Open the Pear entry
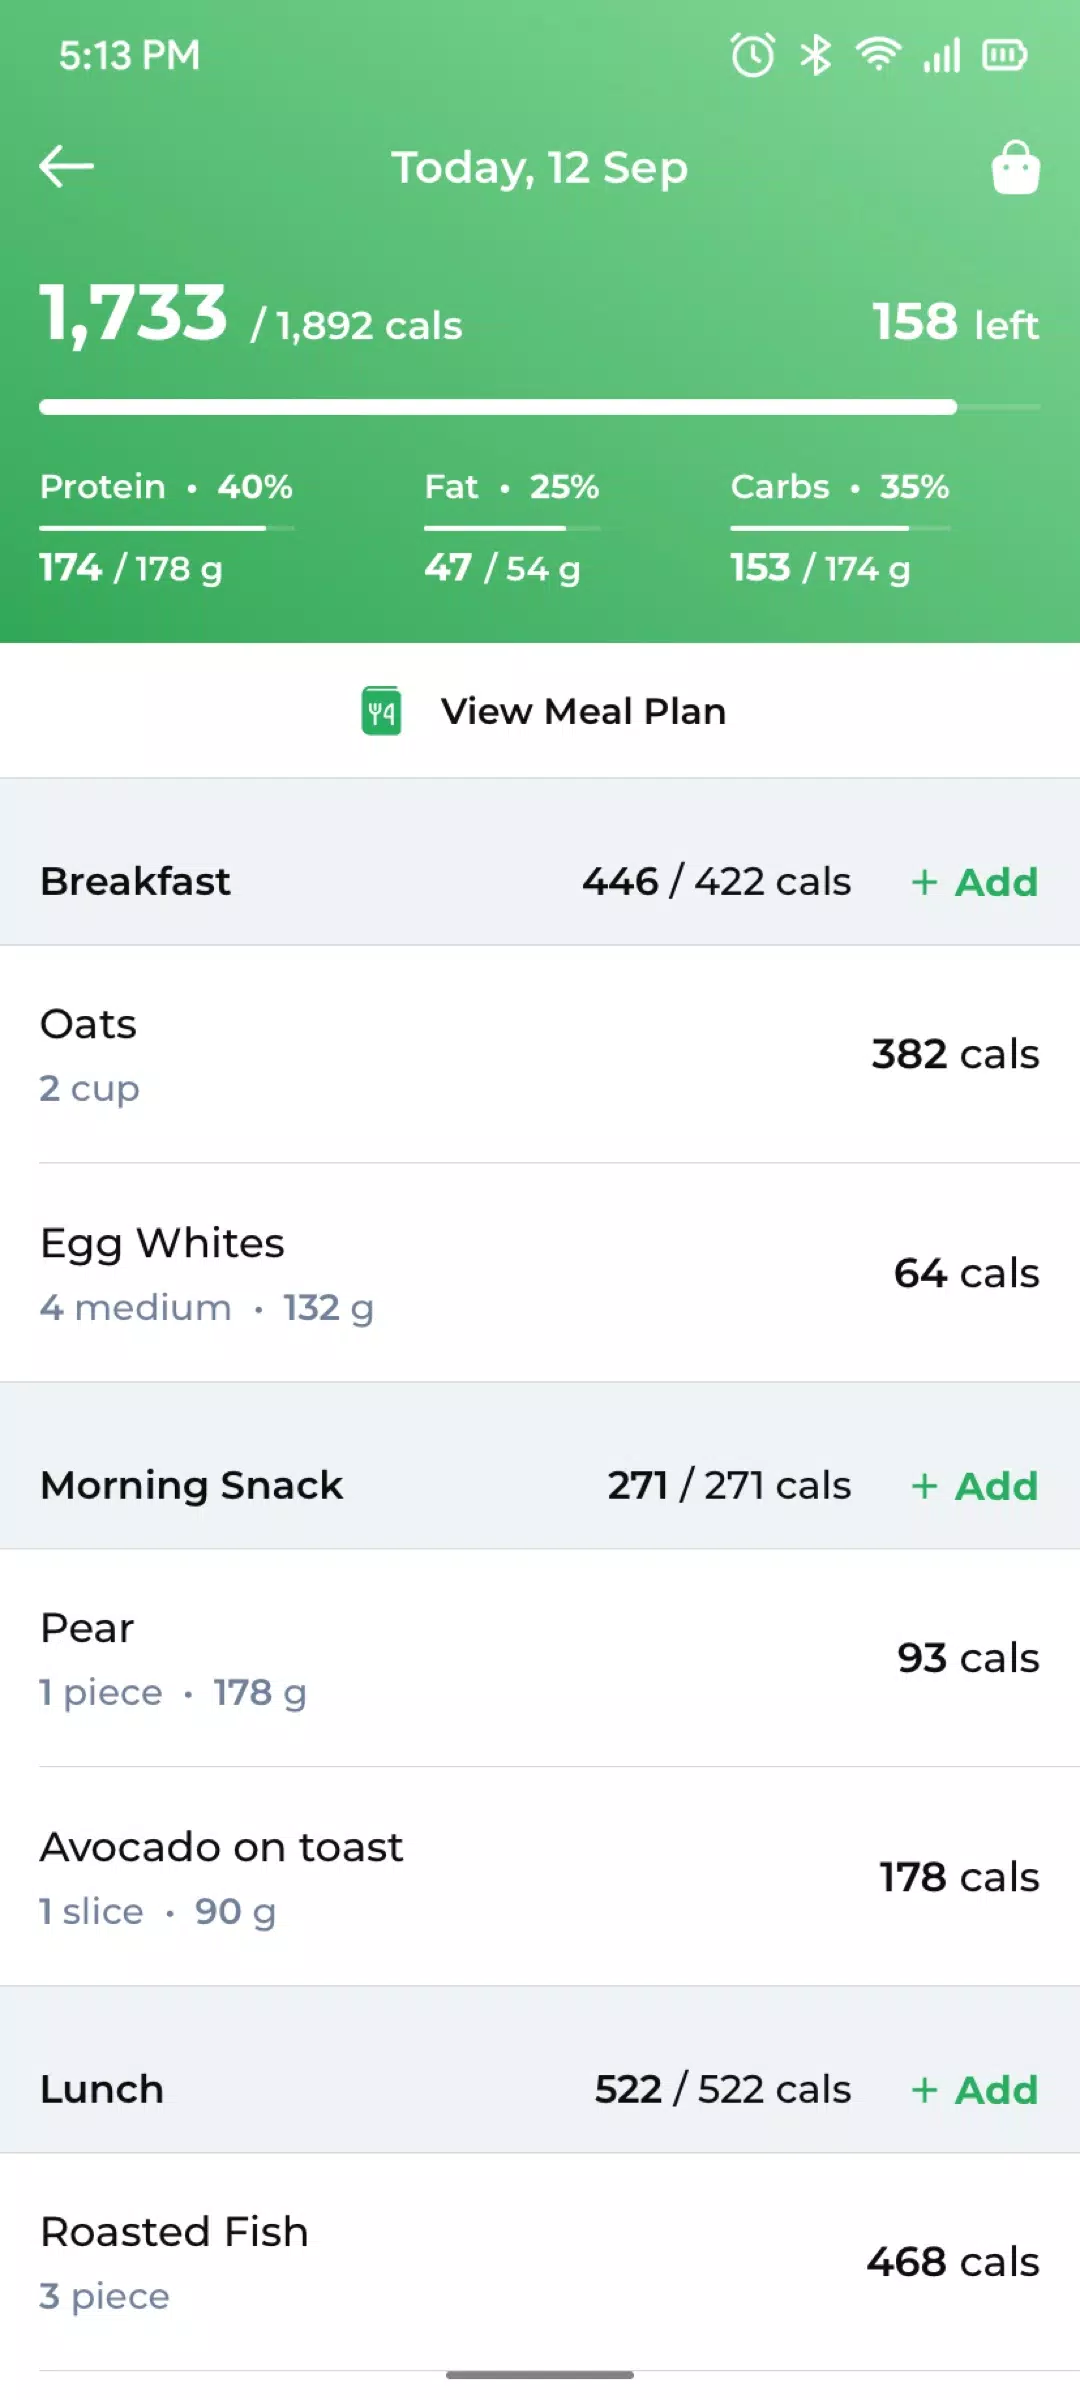1080x2400 pixels. 540,1658
